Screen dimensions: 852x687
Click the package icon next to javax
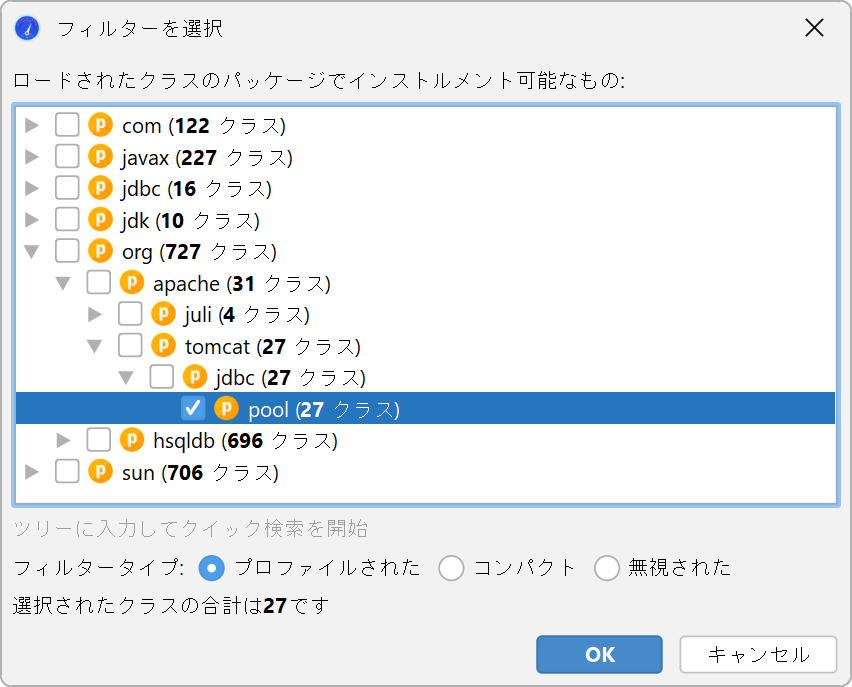click(100, 157)
